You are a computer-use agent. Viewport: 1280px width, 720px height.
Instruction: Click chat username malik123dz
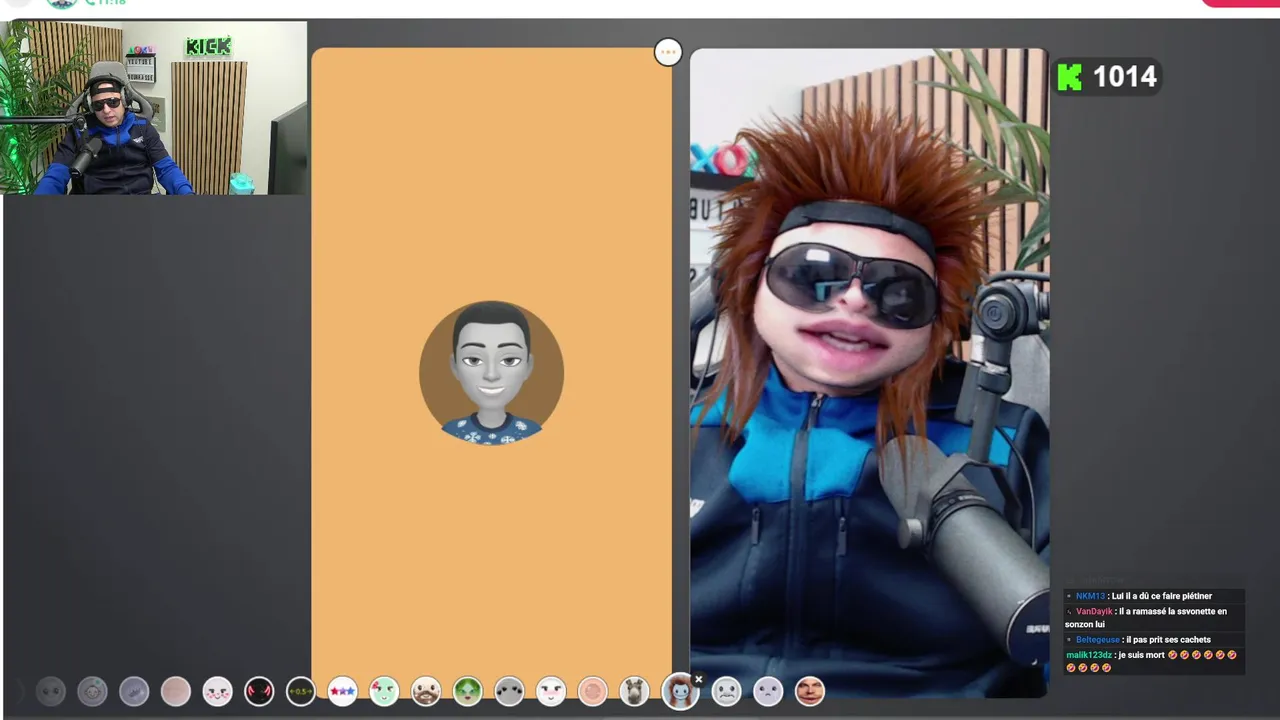1089,655
